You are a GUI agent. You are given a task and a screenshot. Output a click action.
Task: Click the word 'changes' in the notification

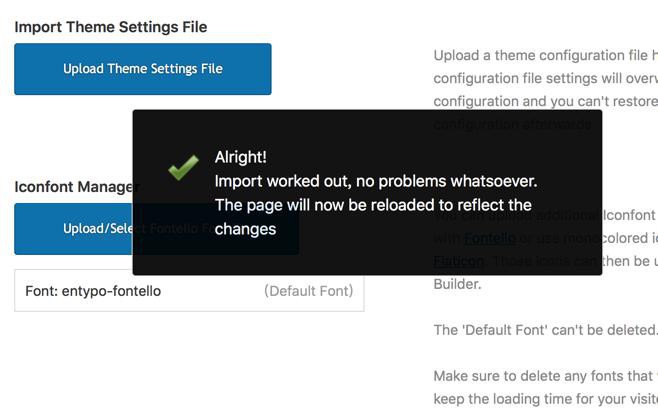click(245, 230)
